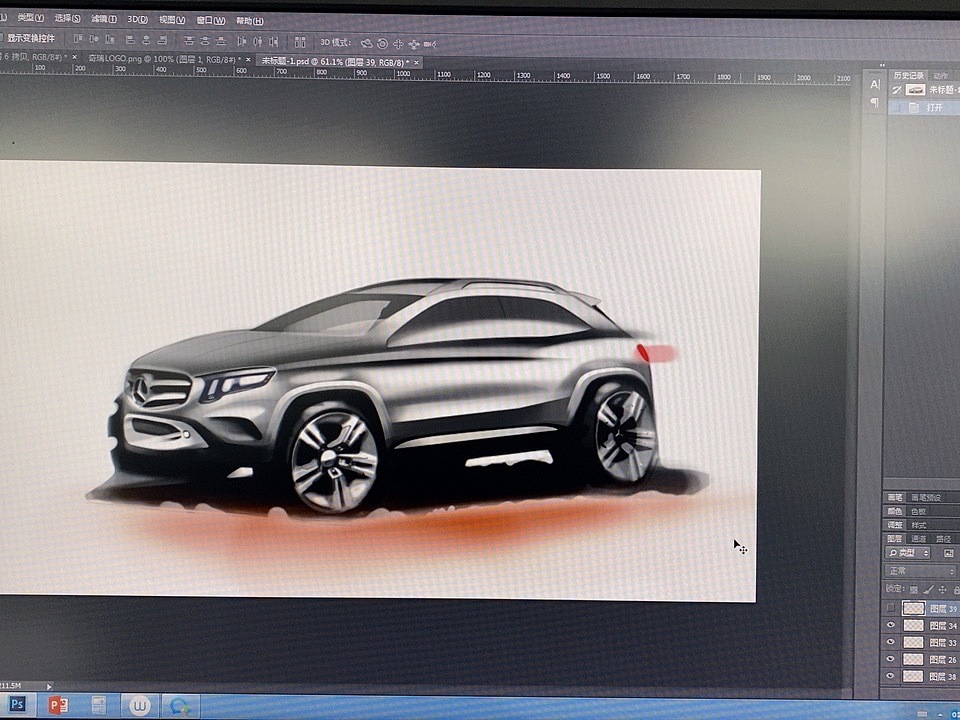Switch to the 历史记录 panel tab
The image size is (960, 720).
pos(909,75)
